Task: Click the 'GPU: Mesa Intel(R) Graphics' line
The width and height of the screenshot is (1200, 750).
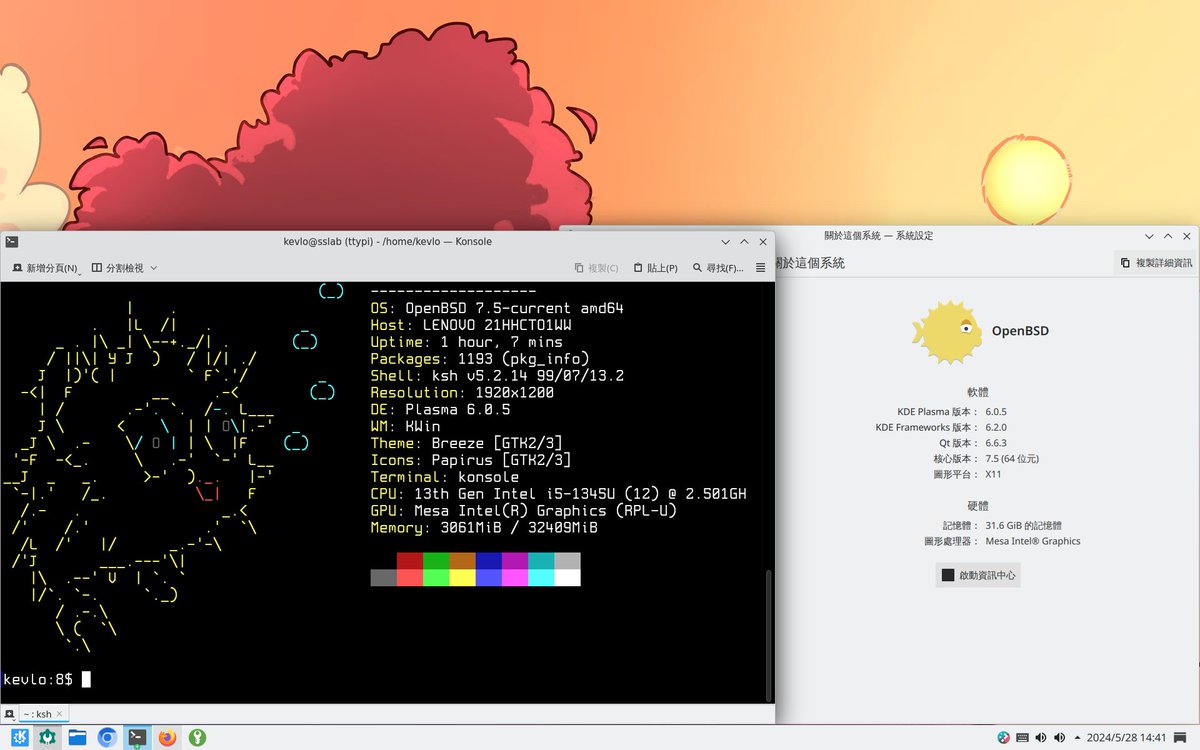Action: 523,511
